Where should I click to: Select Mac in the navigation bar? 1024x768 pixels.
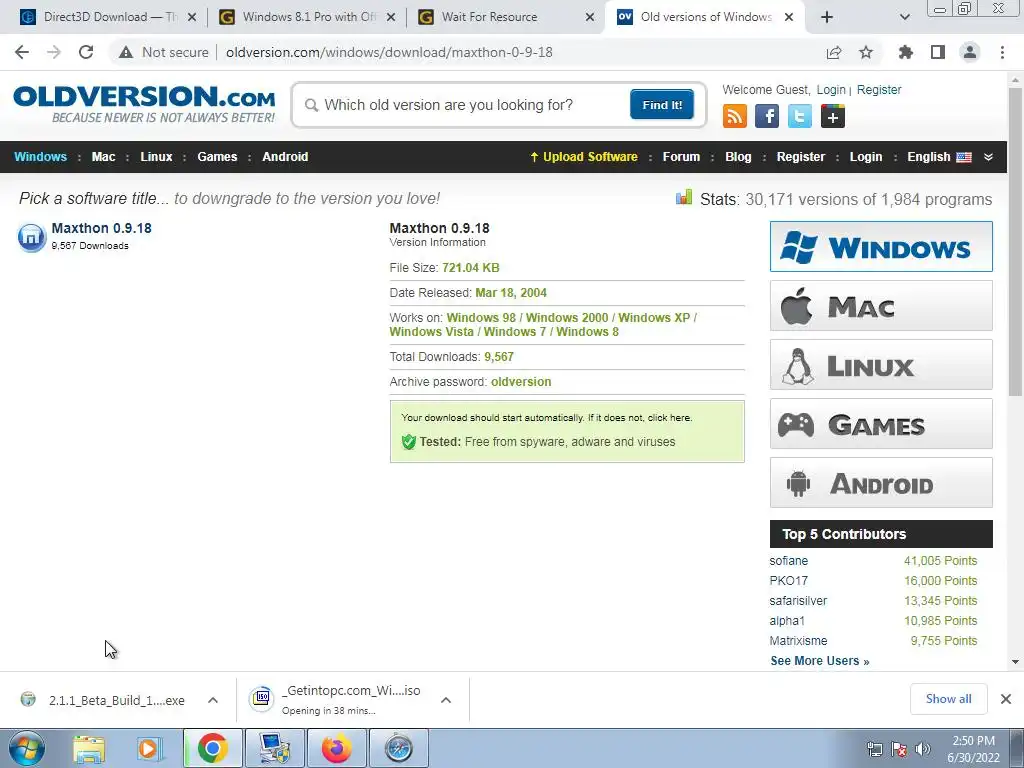103,157
